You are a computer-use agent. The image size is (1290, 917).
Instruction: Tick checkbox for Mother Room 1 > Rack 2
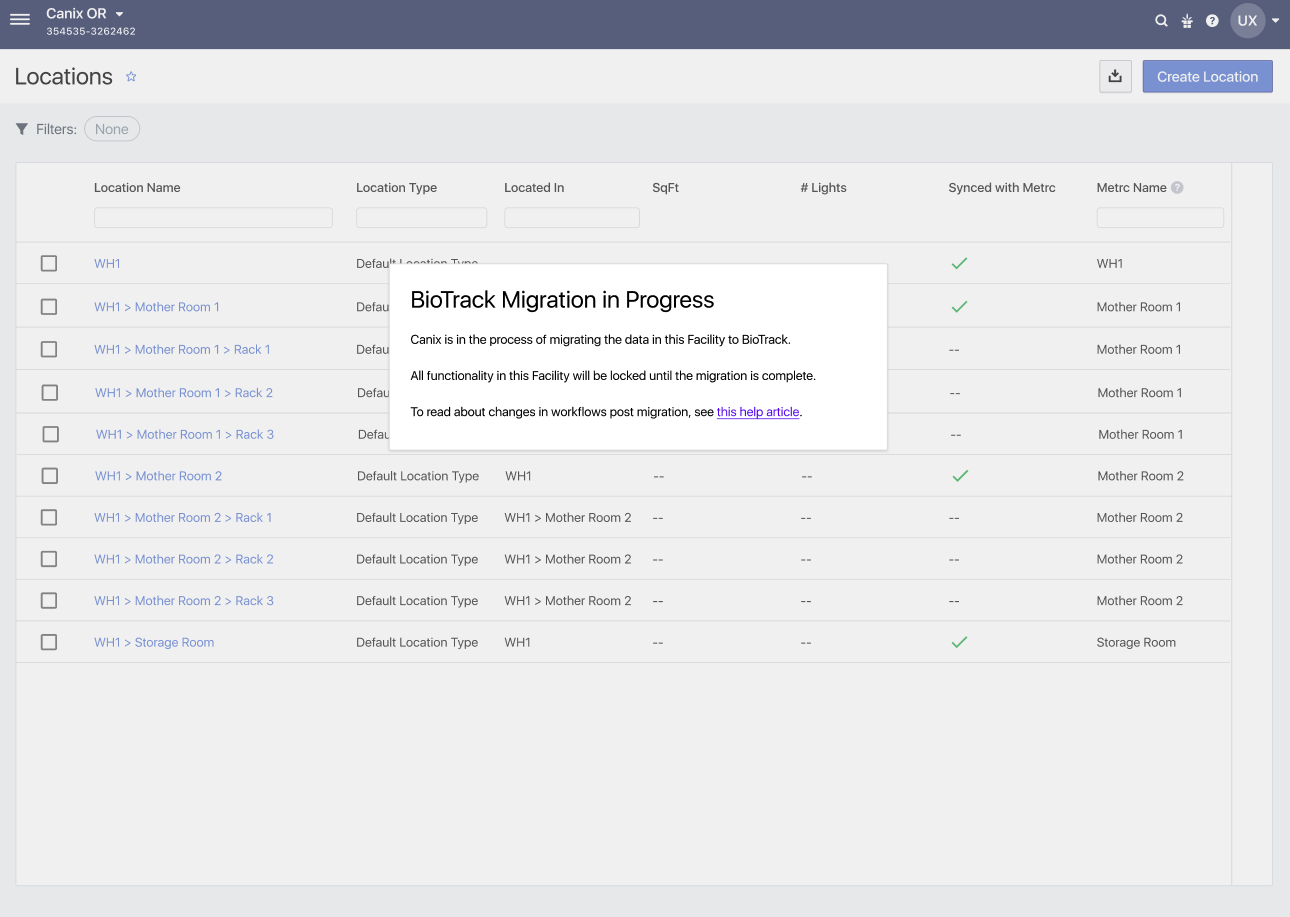pyautogui.click(x=50, y=393)
